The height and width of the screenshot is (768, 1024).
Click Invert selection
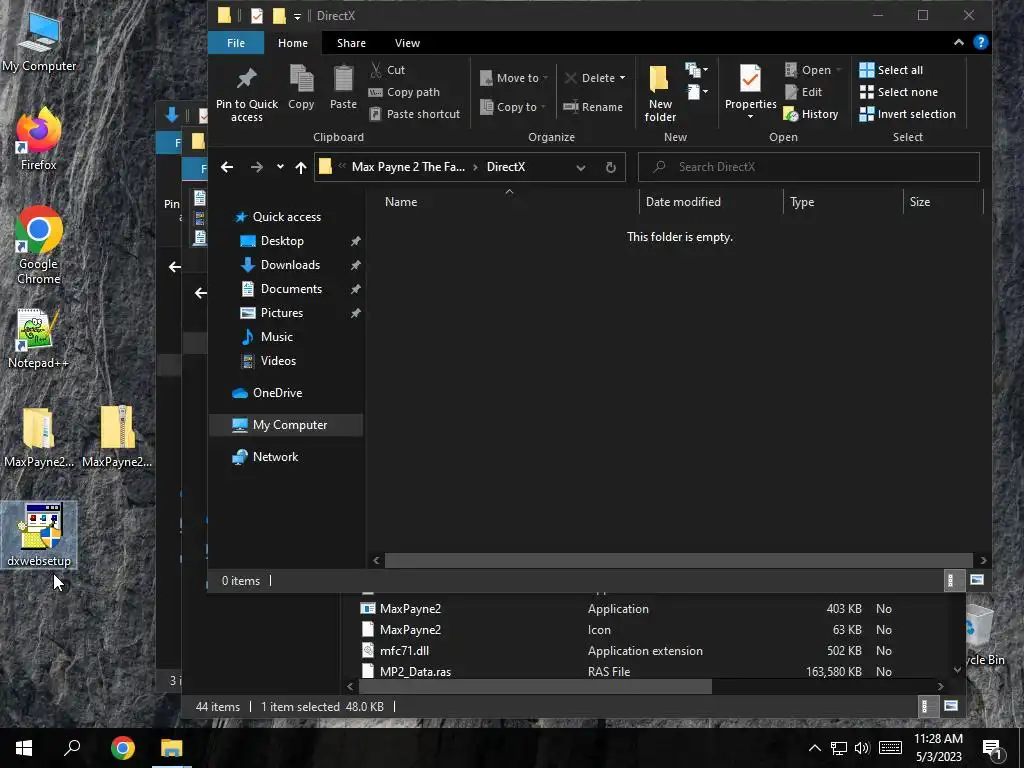[x=907, y=114]
